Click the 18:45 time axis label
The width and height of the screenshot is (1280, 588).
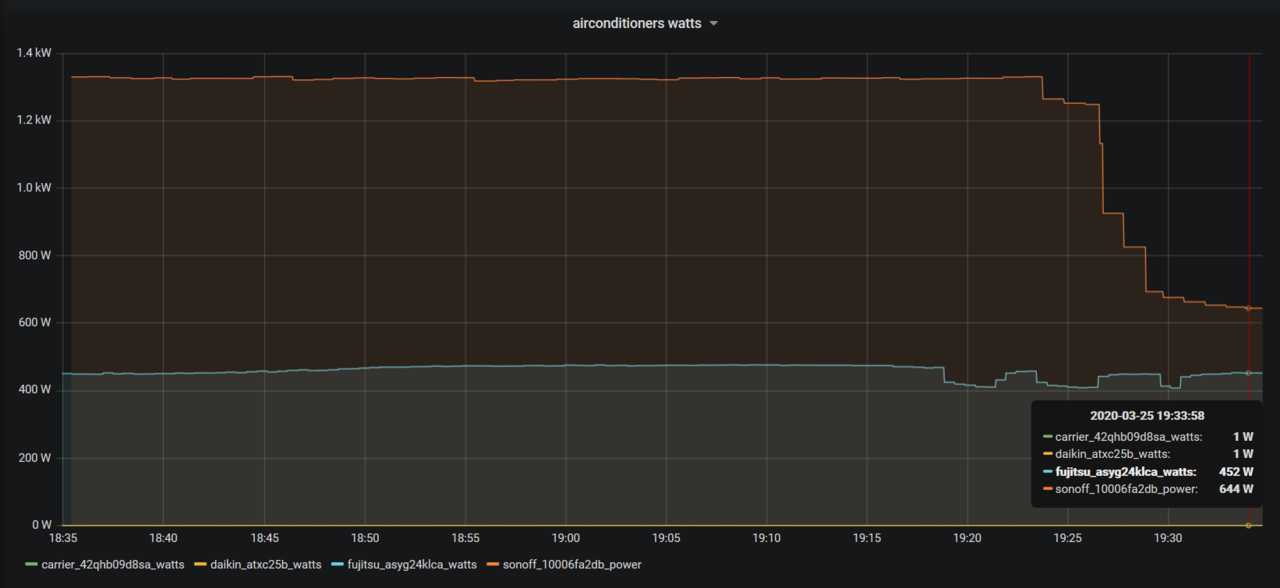(x=264, y=538)
